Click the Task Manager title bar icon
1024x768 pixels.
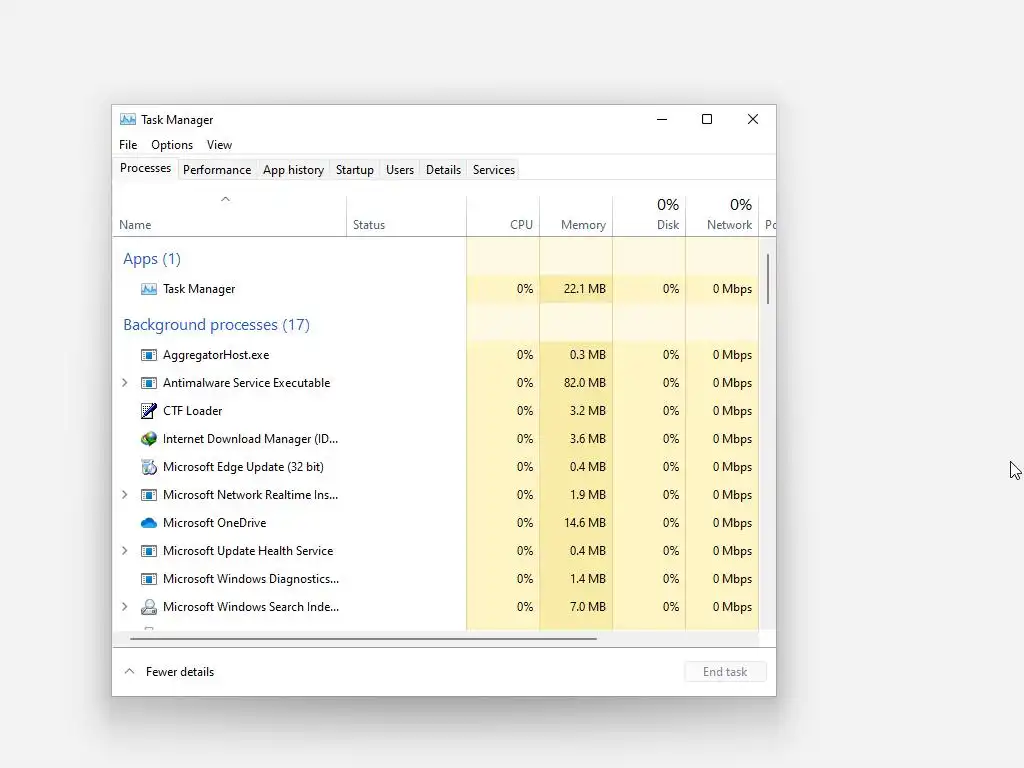coord(128,120)
